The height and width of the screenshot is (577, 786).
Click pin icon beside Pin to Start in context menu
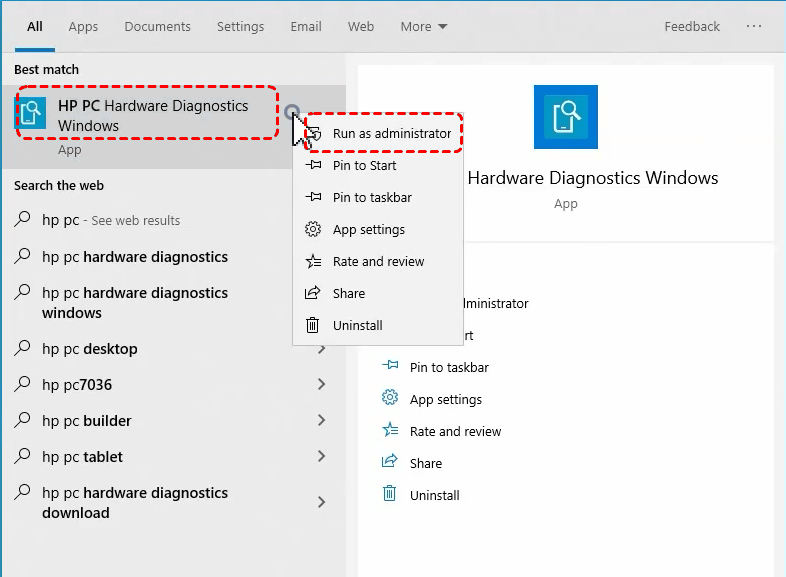coord(313,165)
